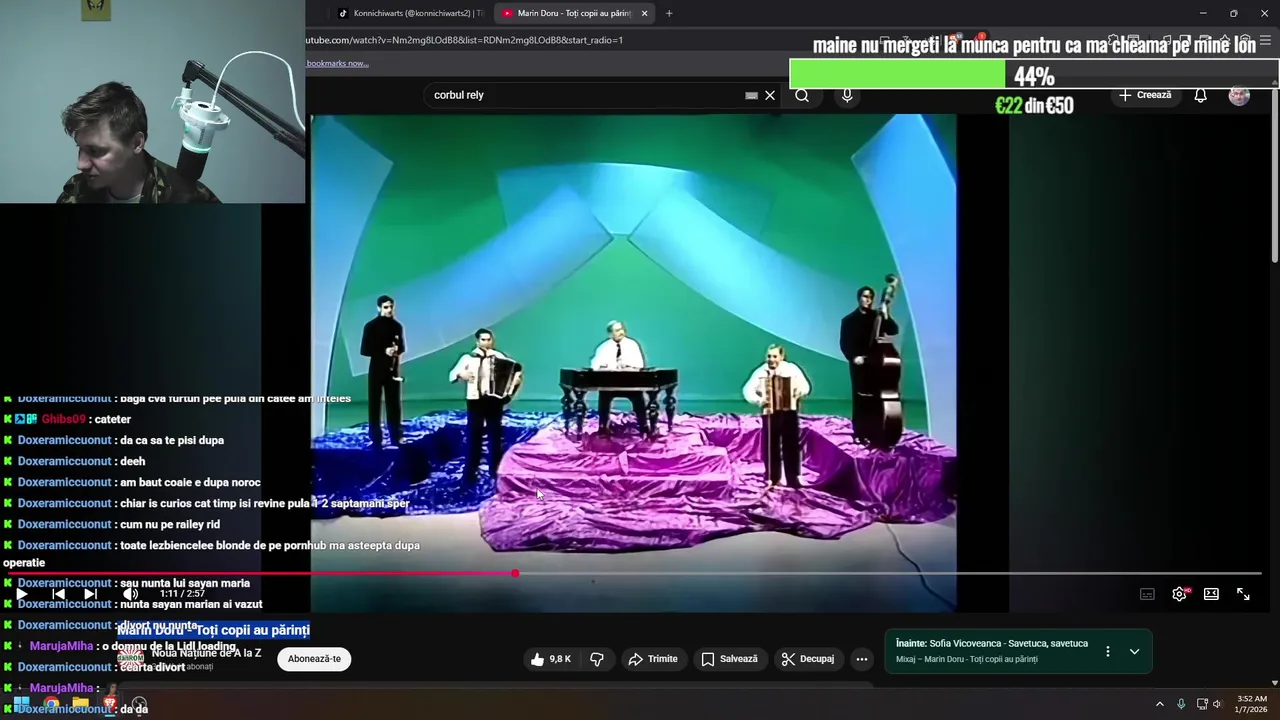Click the chat message 'cum nu pe railey rid'
The image size is (1280, 720).
[x=170, y=524]
